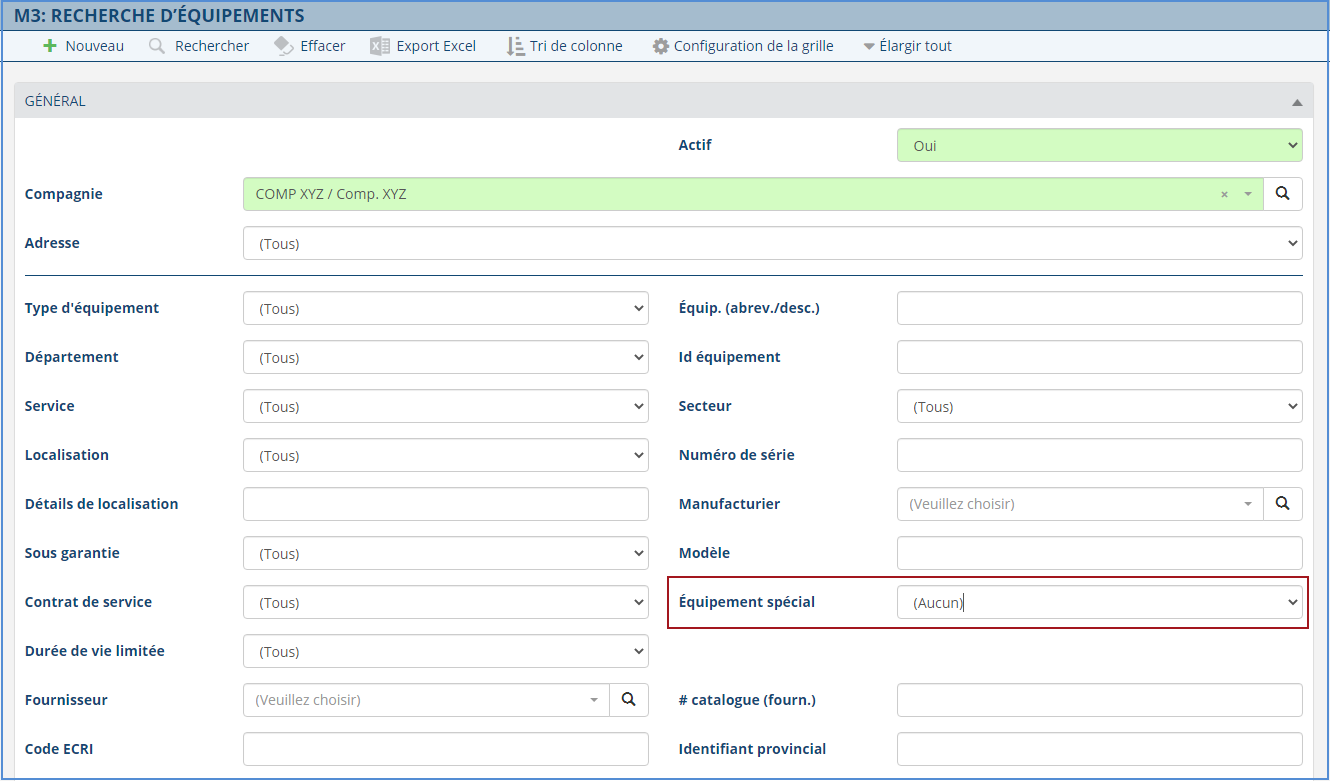The height and width of the screenshot is (781, 1330).
Task: Click the Compagnie field label
Action: point(64,194)
